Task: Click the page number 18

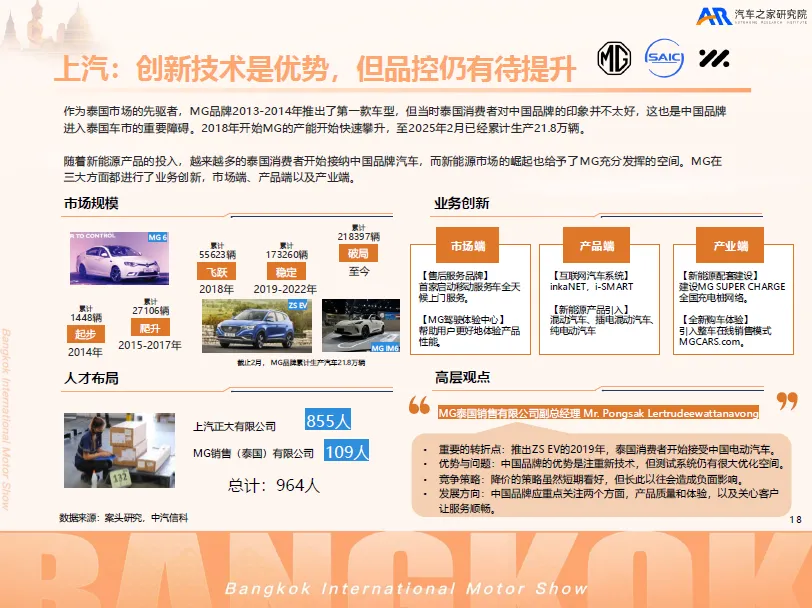Action: 795,519
